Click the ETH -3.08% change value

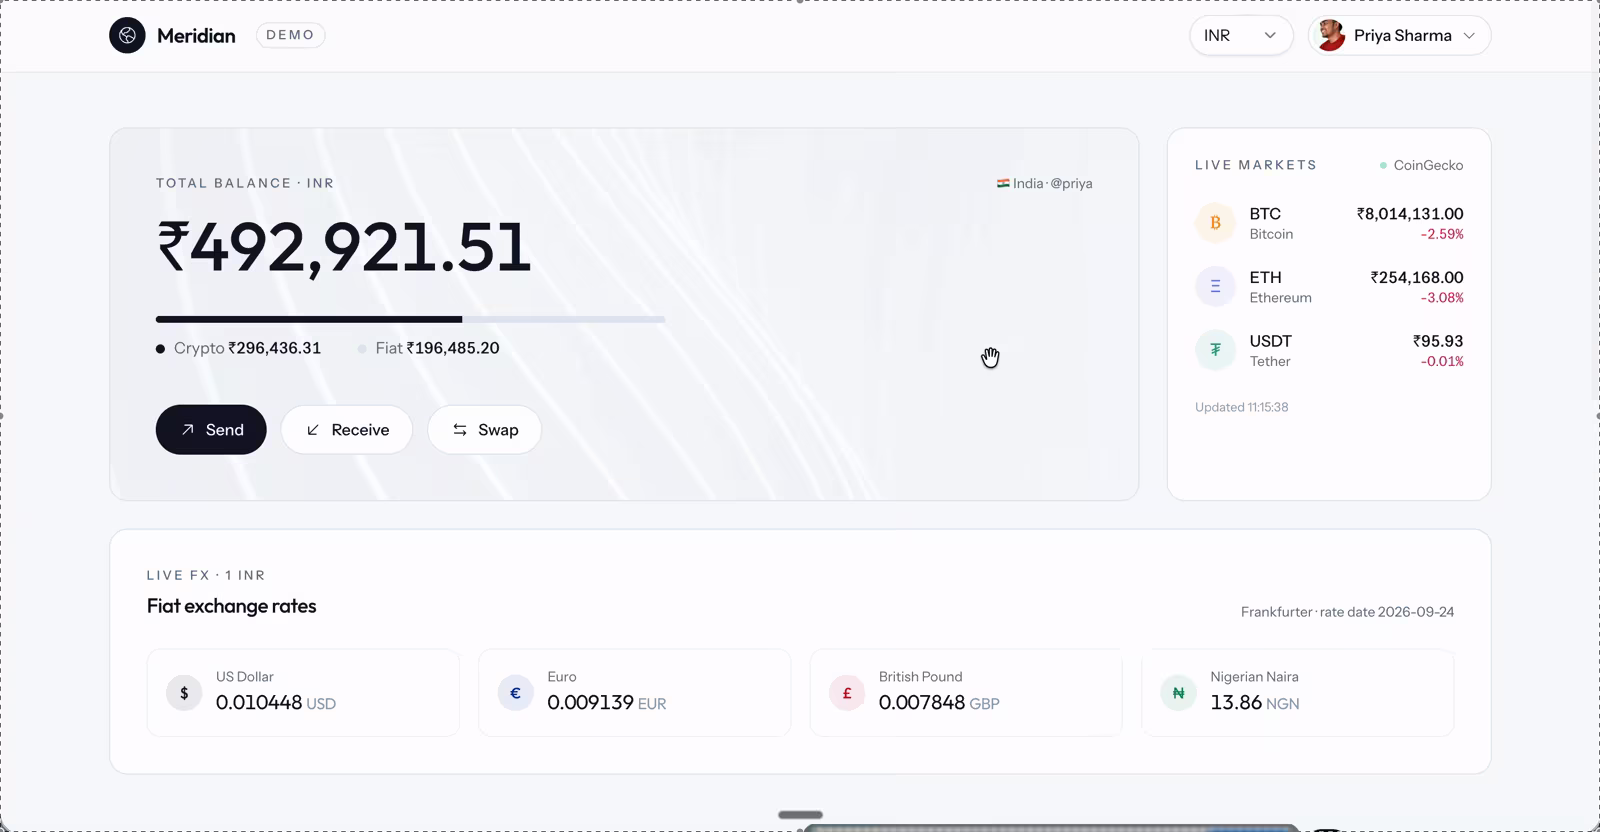click(1442, 298)
